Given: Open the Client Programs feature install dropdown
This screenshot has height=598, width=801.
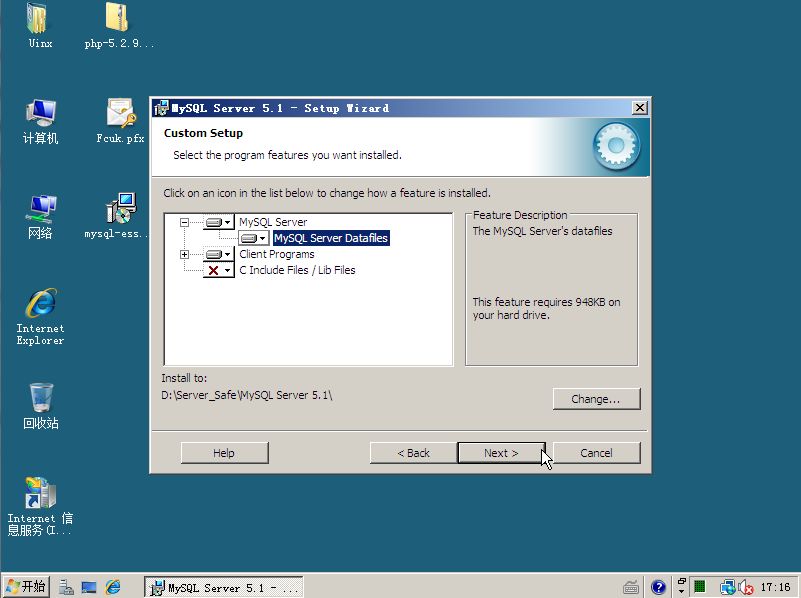Looking at the screenshot, I should [x=219, y=254].
